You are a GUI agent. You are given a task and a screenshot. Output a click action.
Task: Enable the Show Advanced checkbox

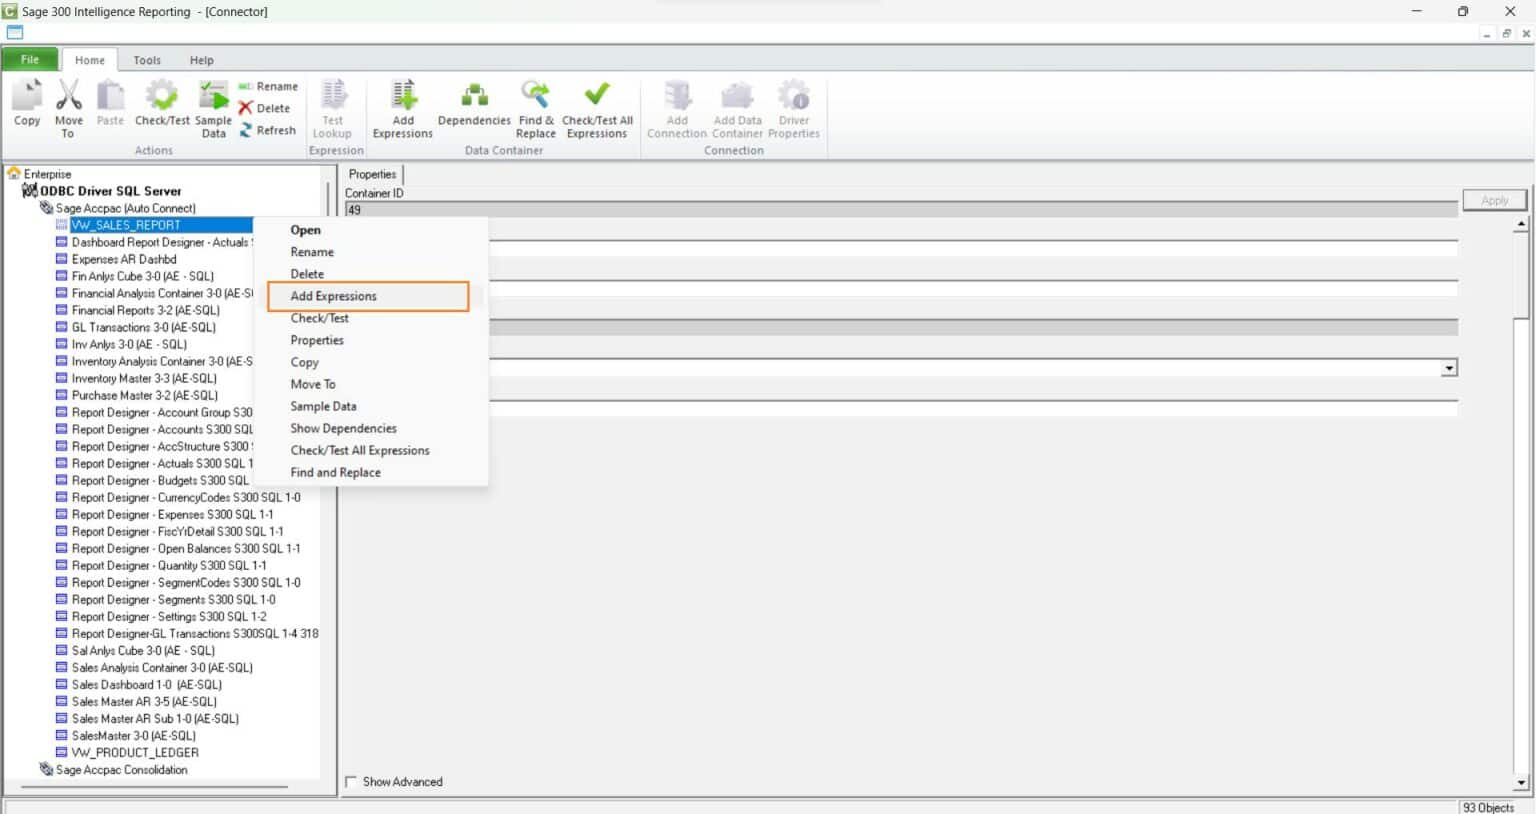(x=351, y=782)
